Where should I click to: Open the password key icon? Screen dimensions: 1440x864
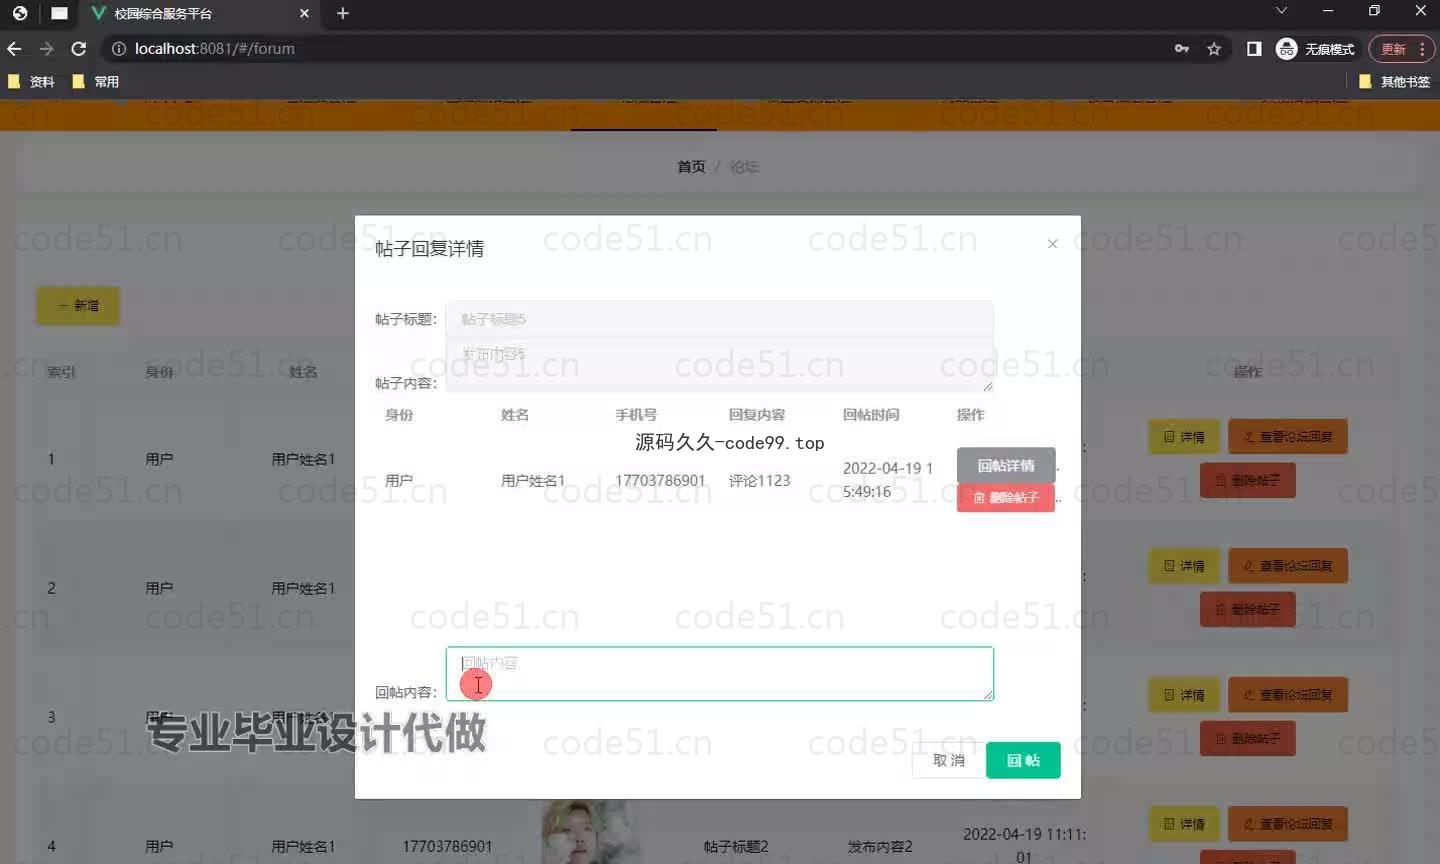point(1182,48)
